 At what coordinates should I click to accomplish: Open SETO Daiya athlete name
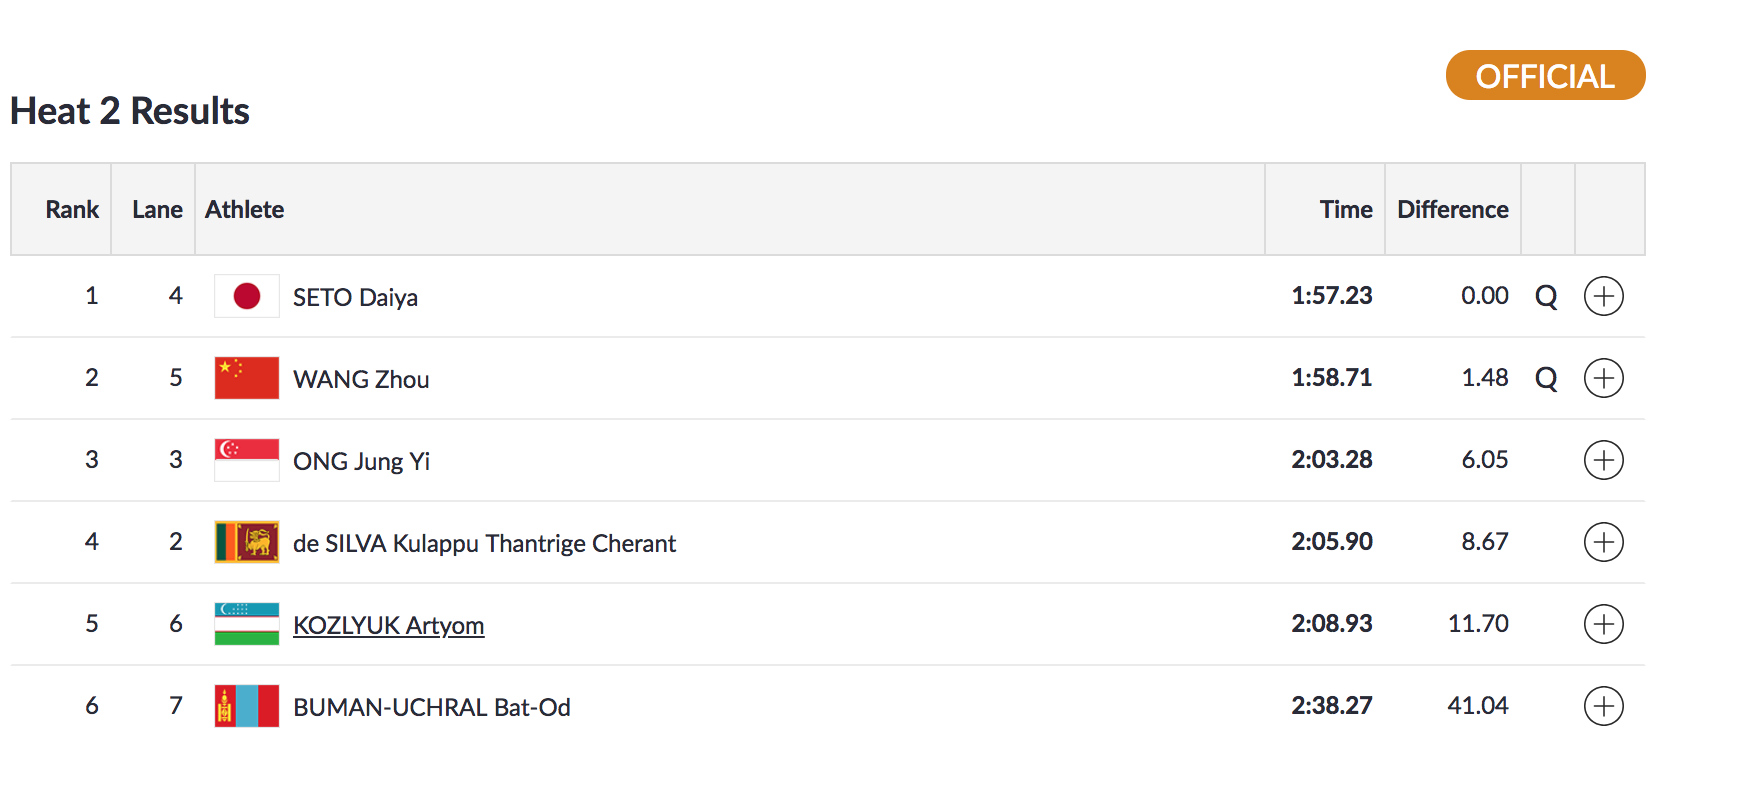pyautogui.click(x=355, y=297)
